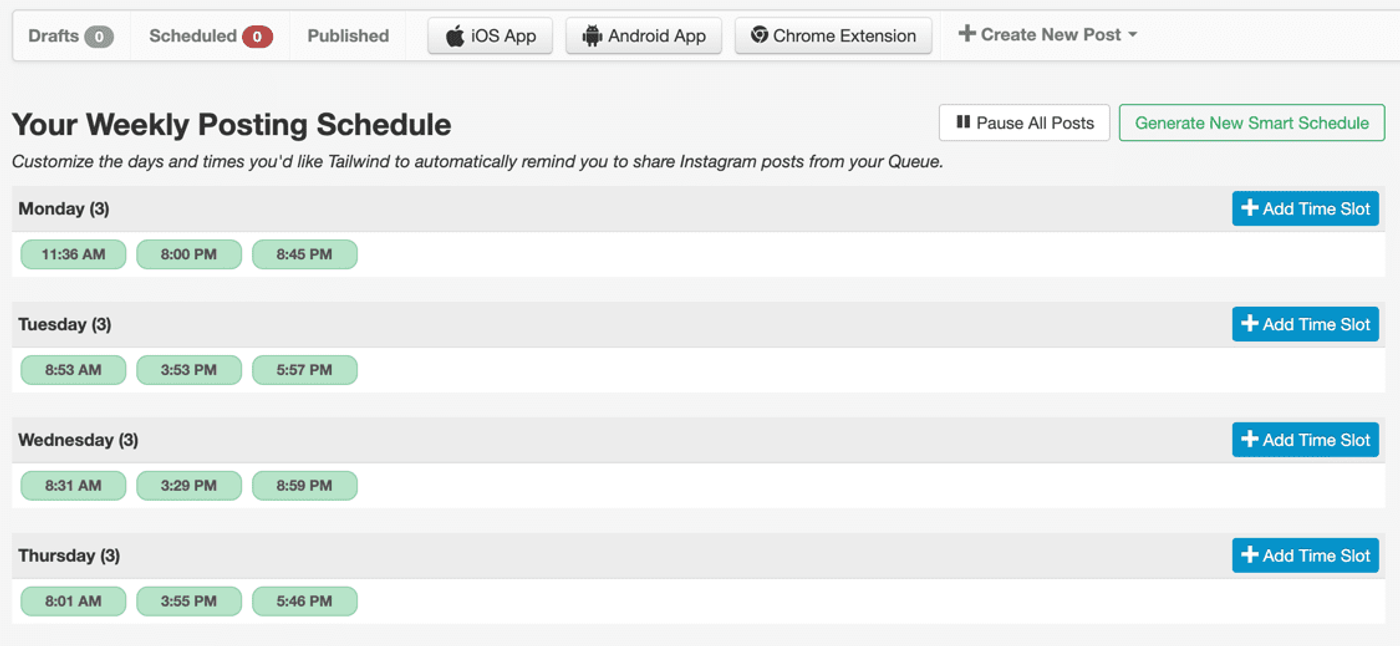Click the plus icon on Tuesday's Add Time Slot
1400x646 pixels.
pyautogui.click(x=1249, y=324)
